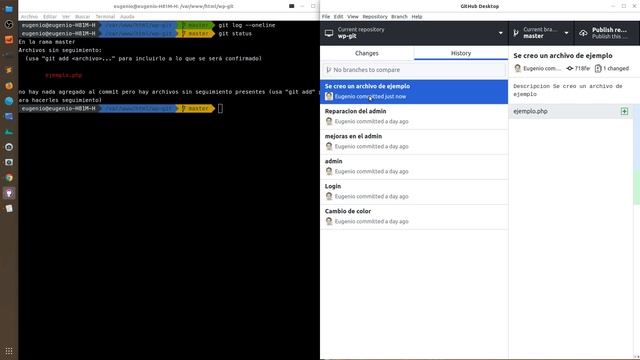Expand the Current branch dropdown arrow

[566, 33]
